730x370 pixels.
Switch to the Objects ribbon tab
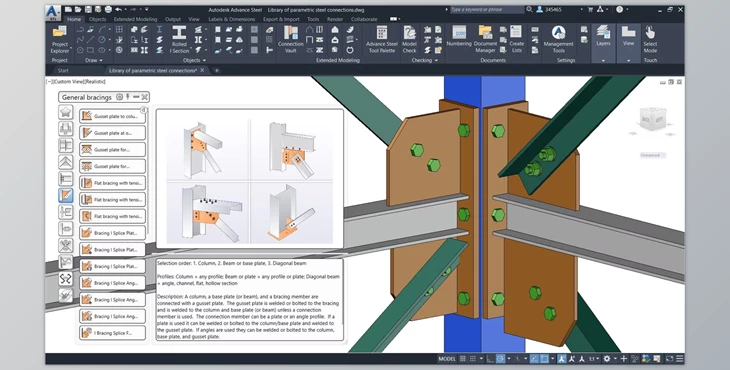click(x=97, y=20)
